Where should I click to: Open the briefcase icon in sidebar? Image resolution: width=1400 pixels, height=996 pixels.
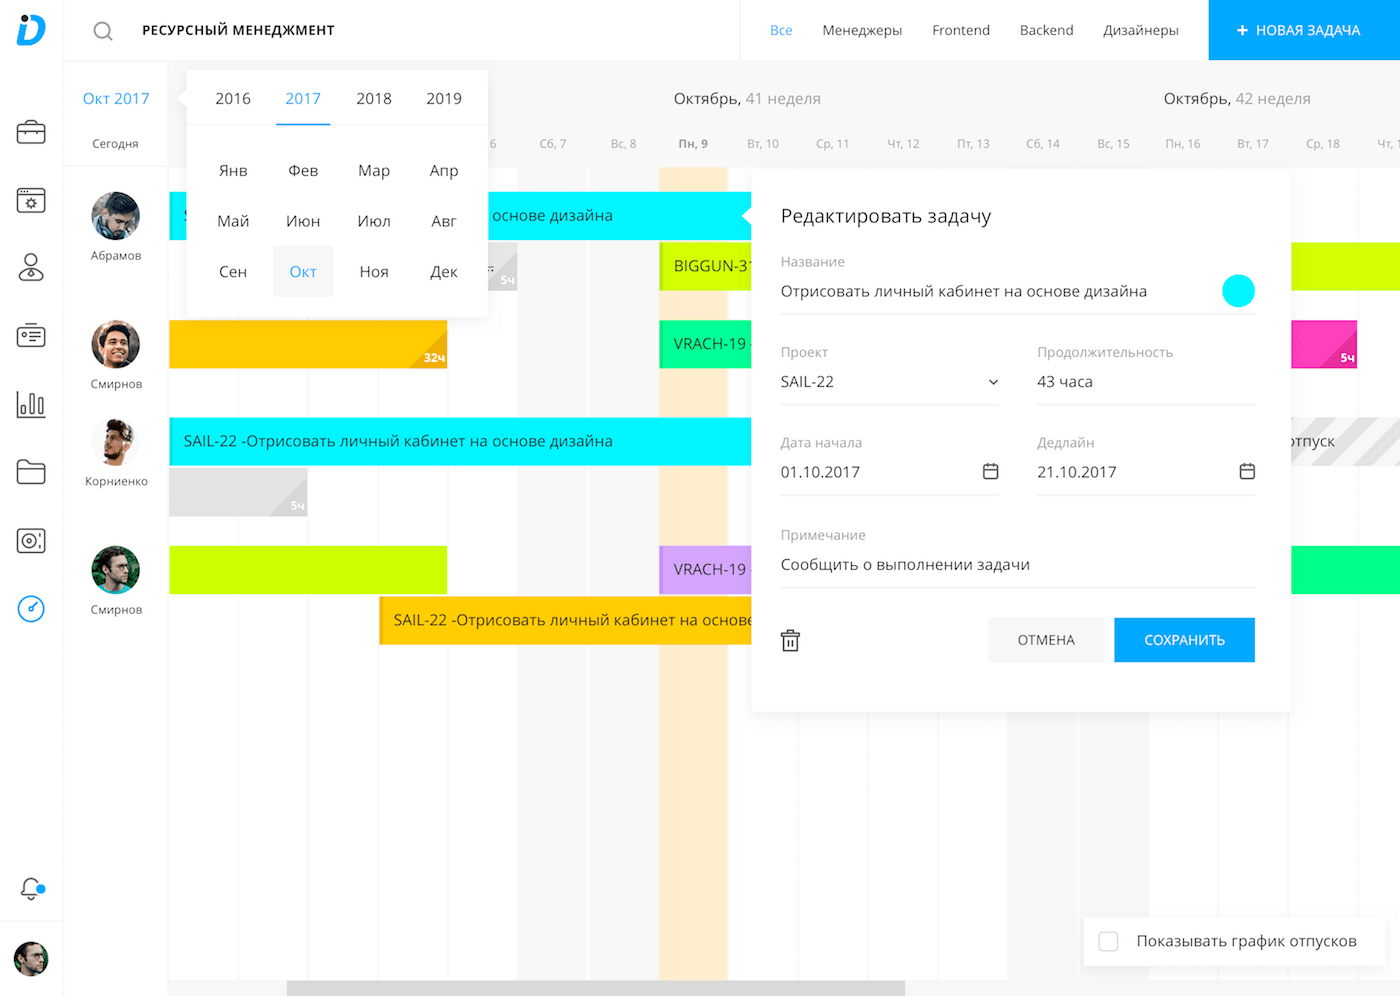[31, 132]
